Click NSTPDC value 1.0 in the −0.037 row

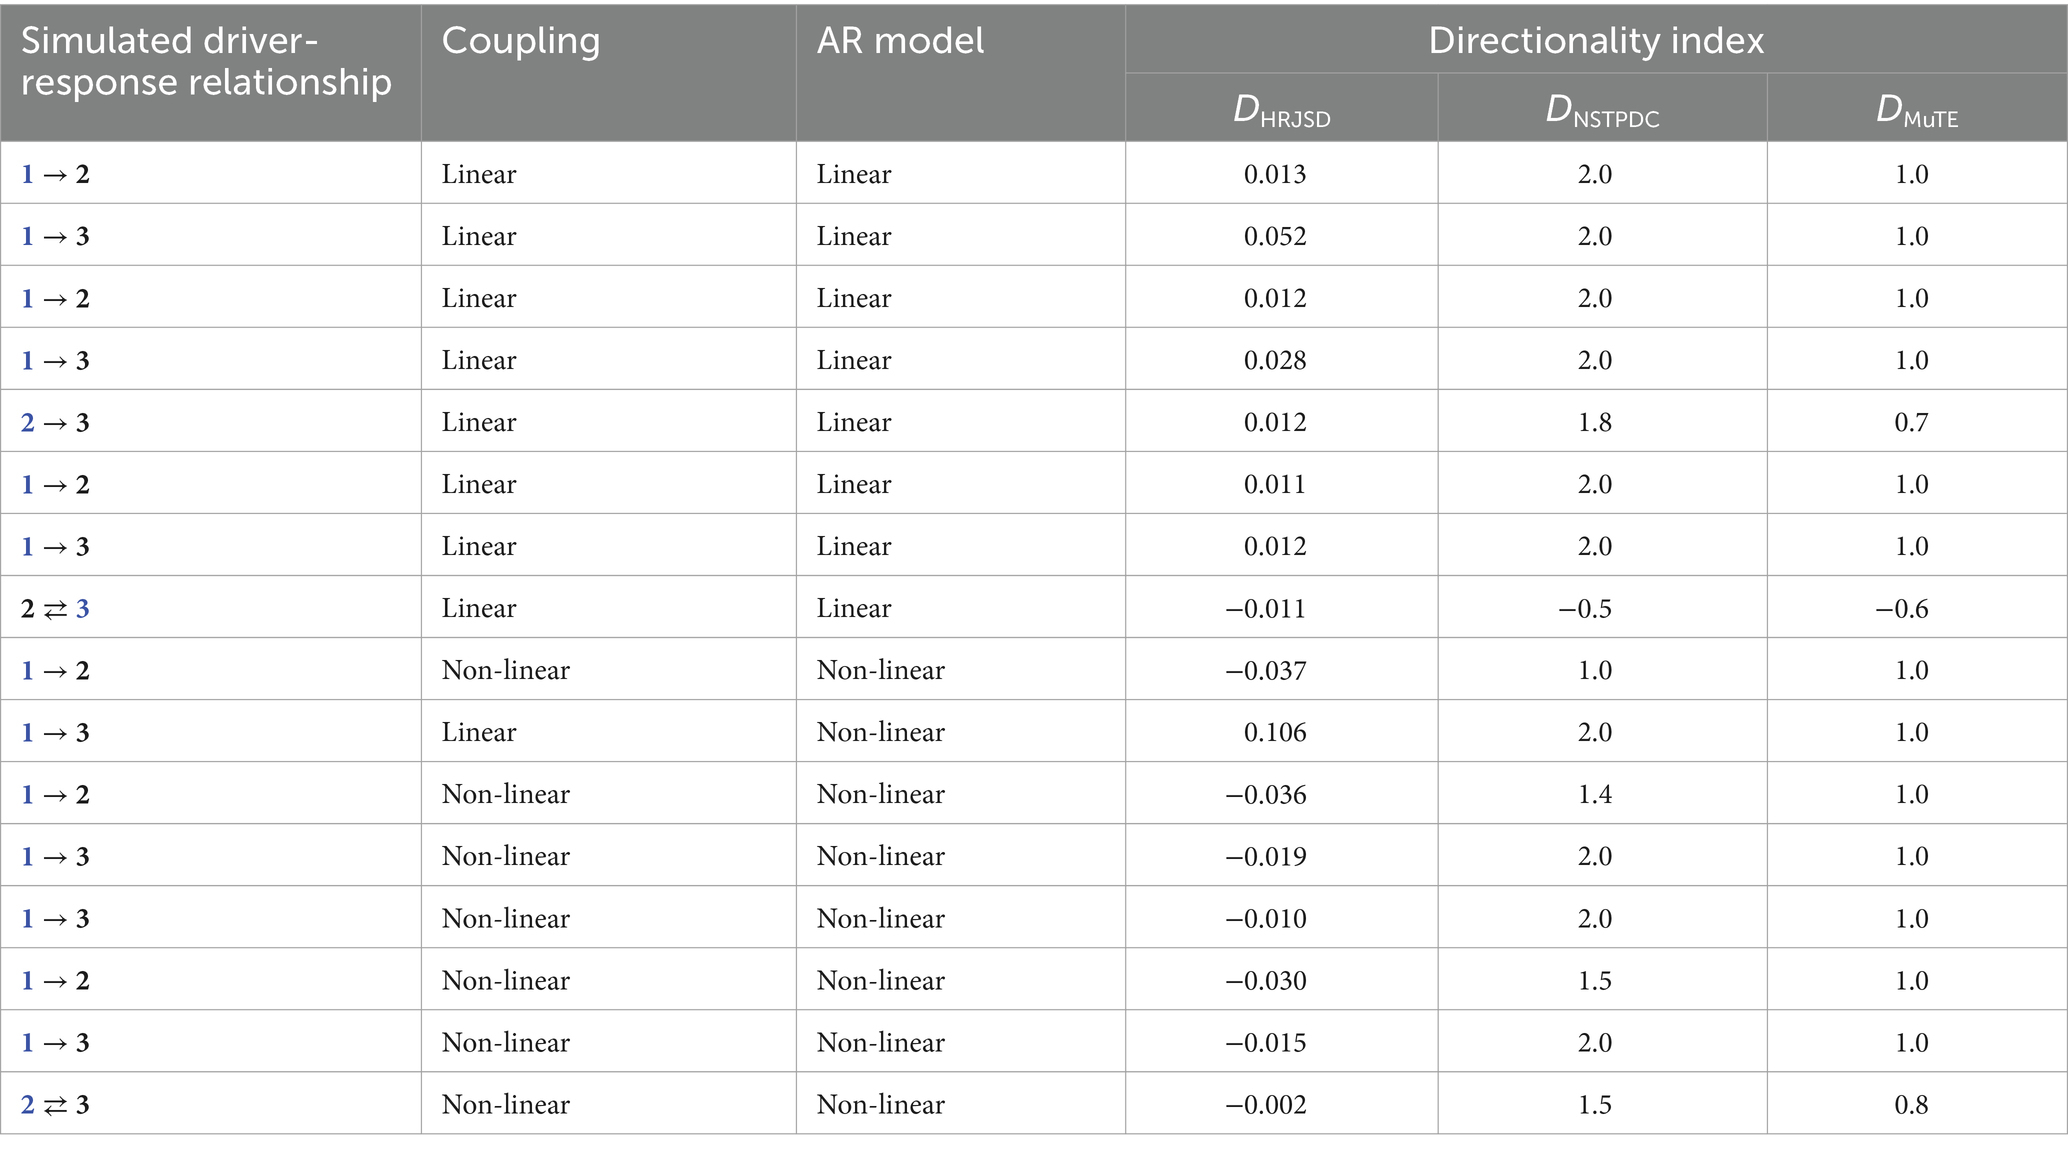click(1595, 670)
